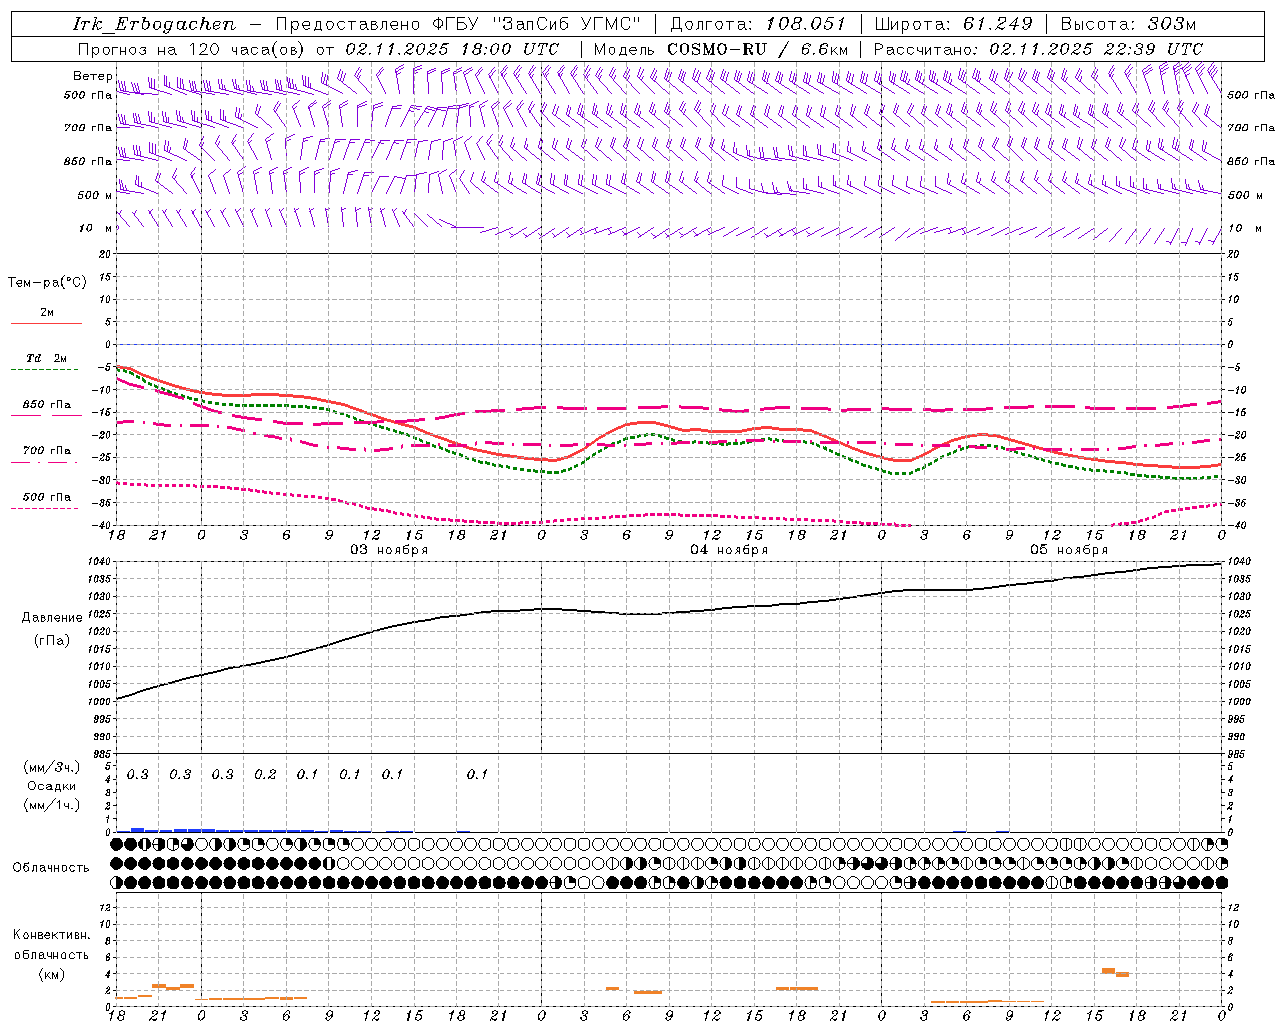Click the (мм/3ч.) units label
The image size is (1280, 1024).
click(x=51, y=768)
